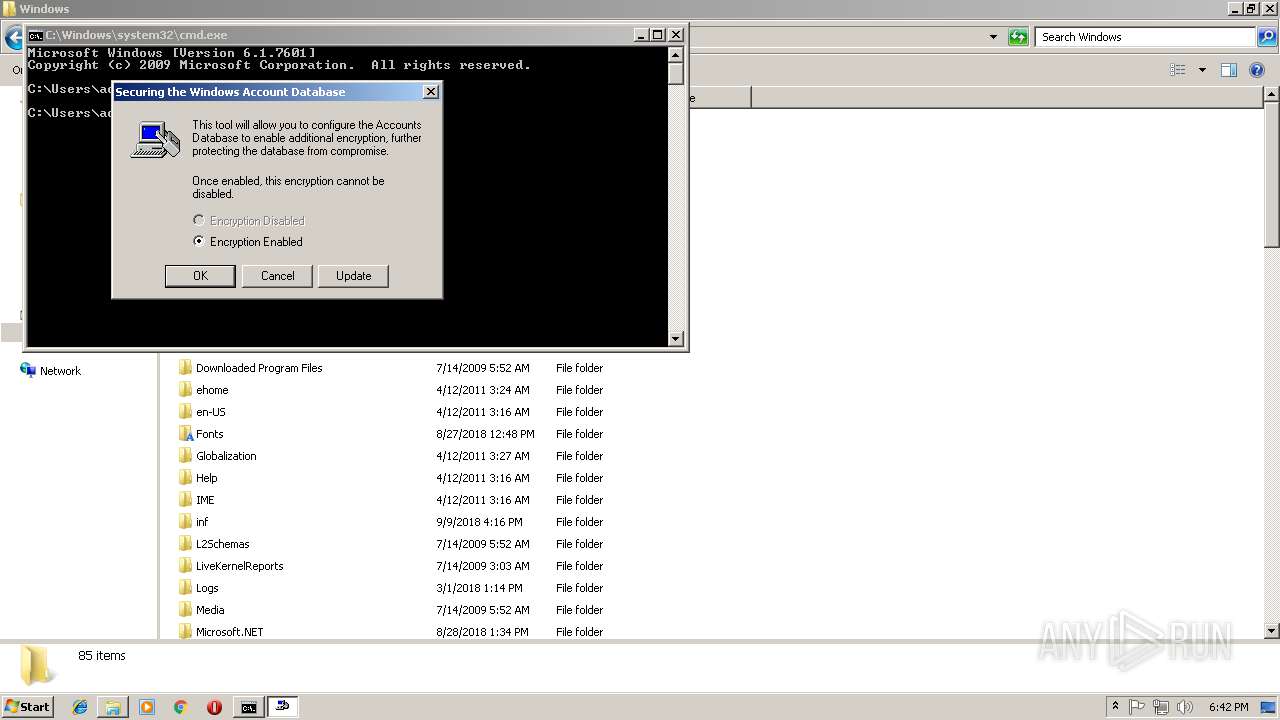This screenshot has width=1280, height=720.
Task: Click the Windows folder icon in Explorer title bar
Action: [9, 9]
